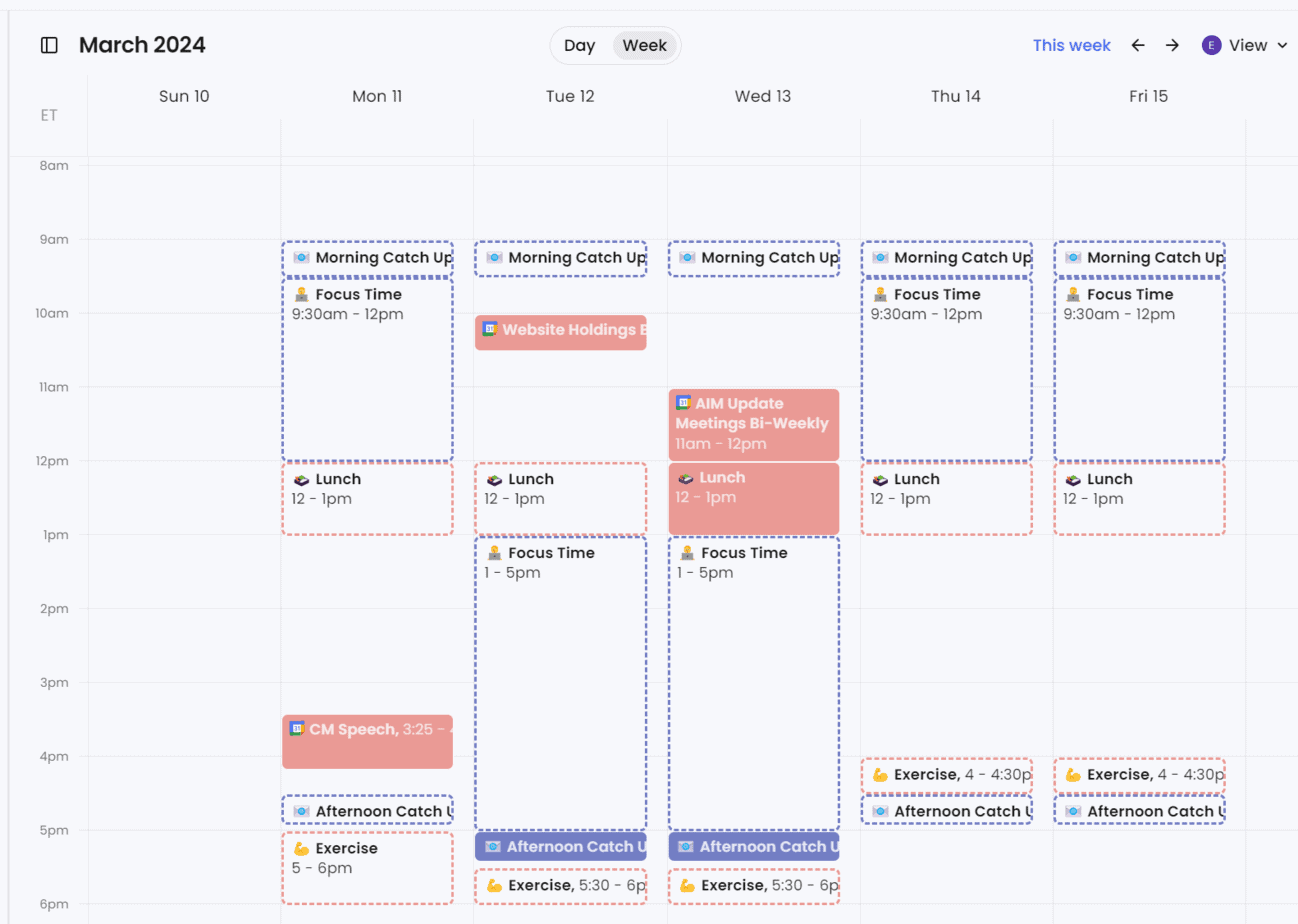Go to next week arrow
The width and height of the screenshot is (1298, 924).
click(1172, 45)
